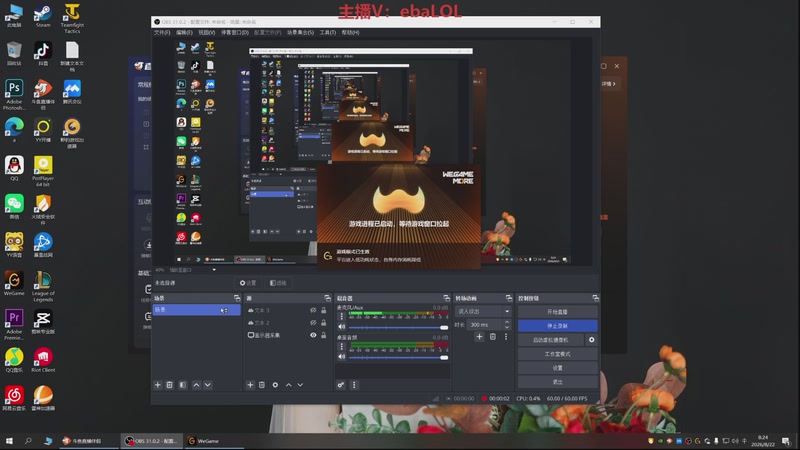Open Riot Client desktop shortcut
Screen dimensions: 800x450
(43, 360)
